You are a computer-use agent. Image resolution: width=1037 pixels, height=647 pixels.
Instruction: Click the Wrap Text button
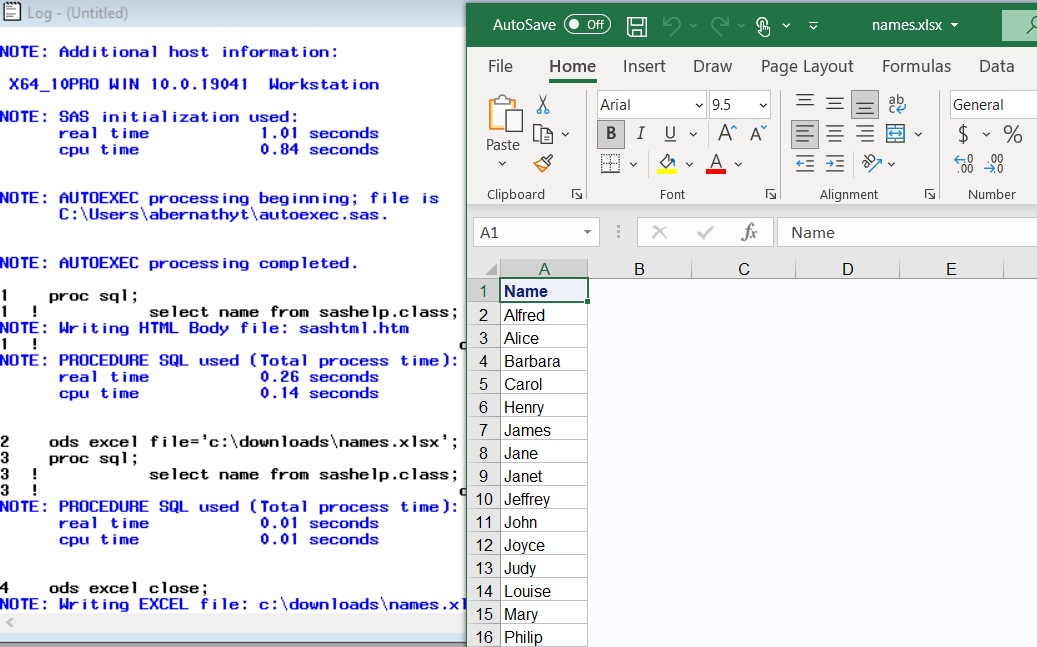point(897,104)
